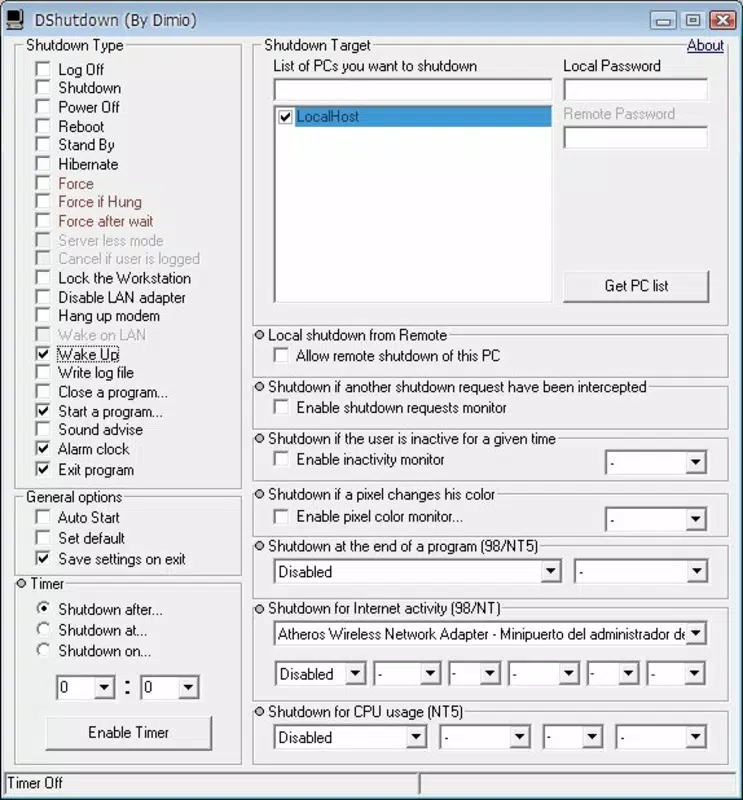
Task: Uncheck Start a program... option
Action: pyautogui.click(x=43, y=411)
